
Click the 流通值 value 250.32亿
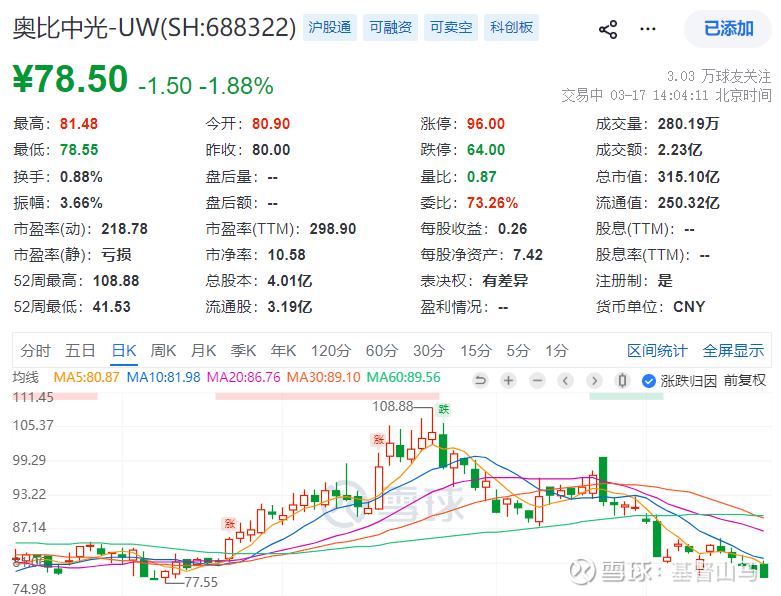click(688, 203)
